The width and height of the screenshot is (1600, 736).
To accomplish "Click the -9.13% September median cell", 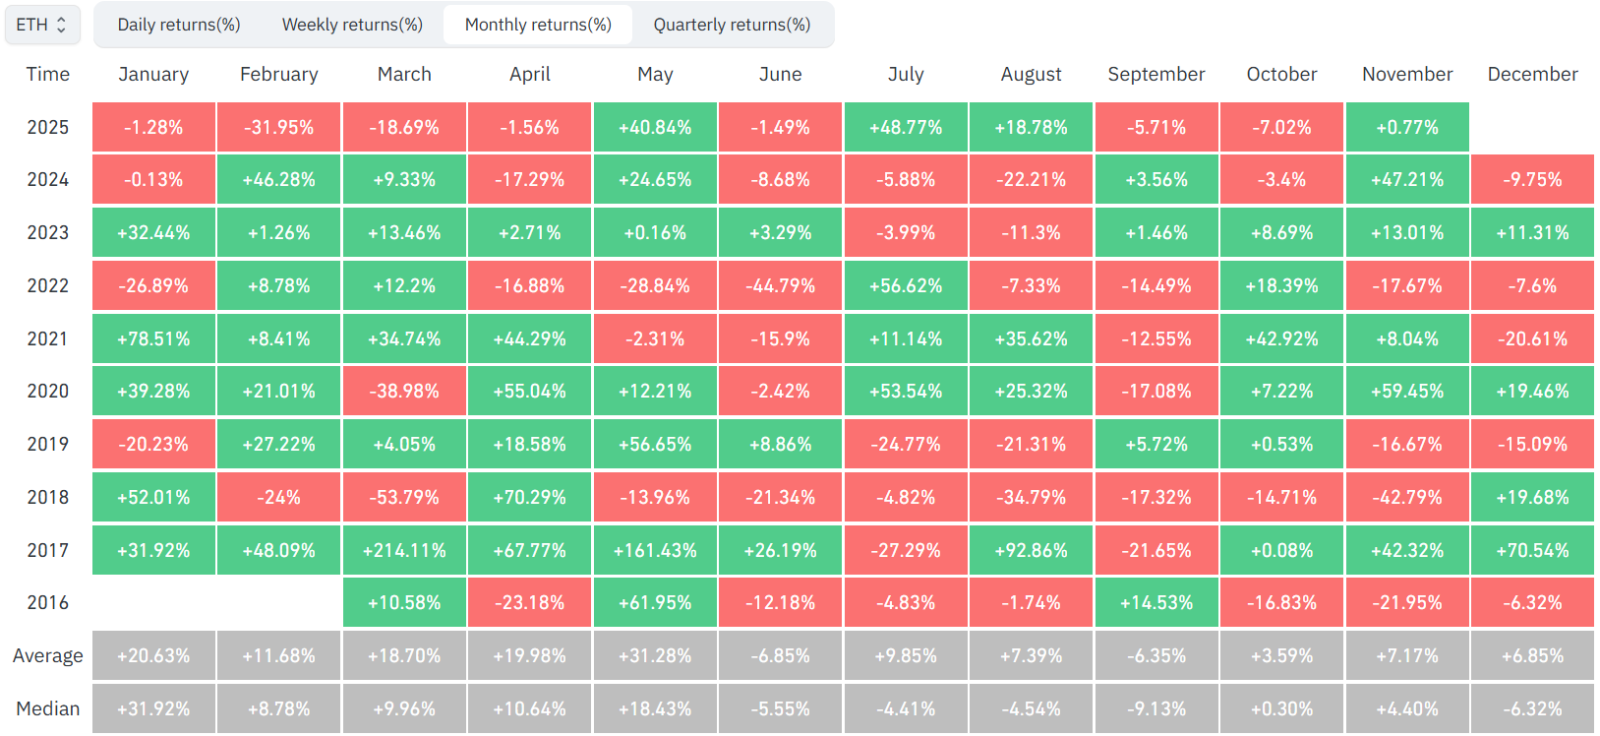I will 1156,709.
